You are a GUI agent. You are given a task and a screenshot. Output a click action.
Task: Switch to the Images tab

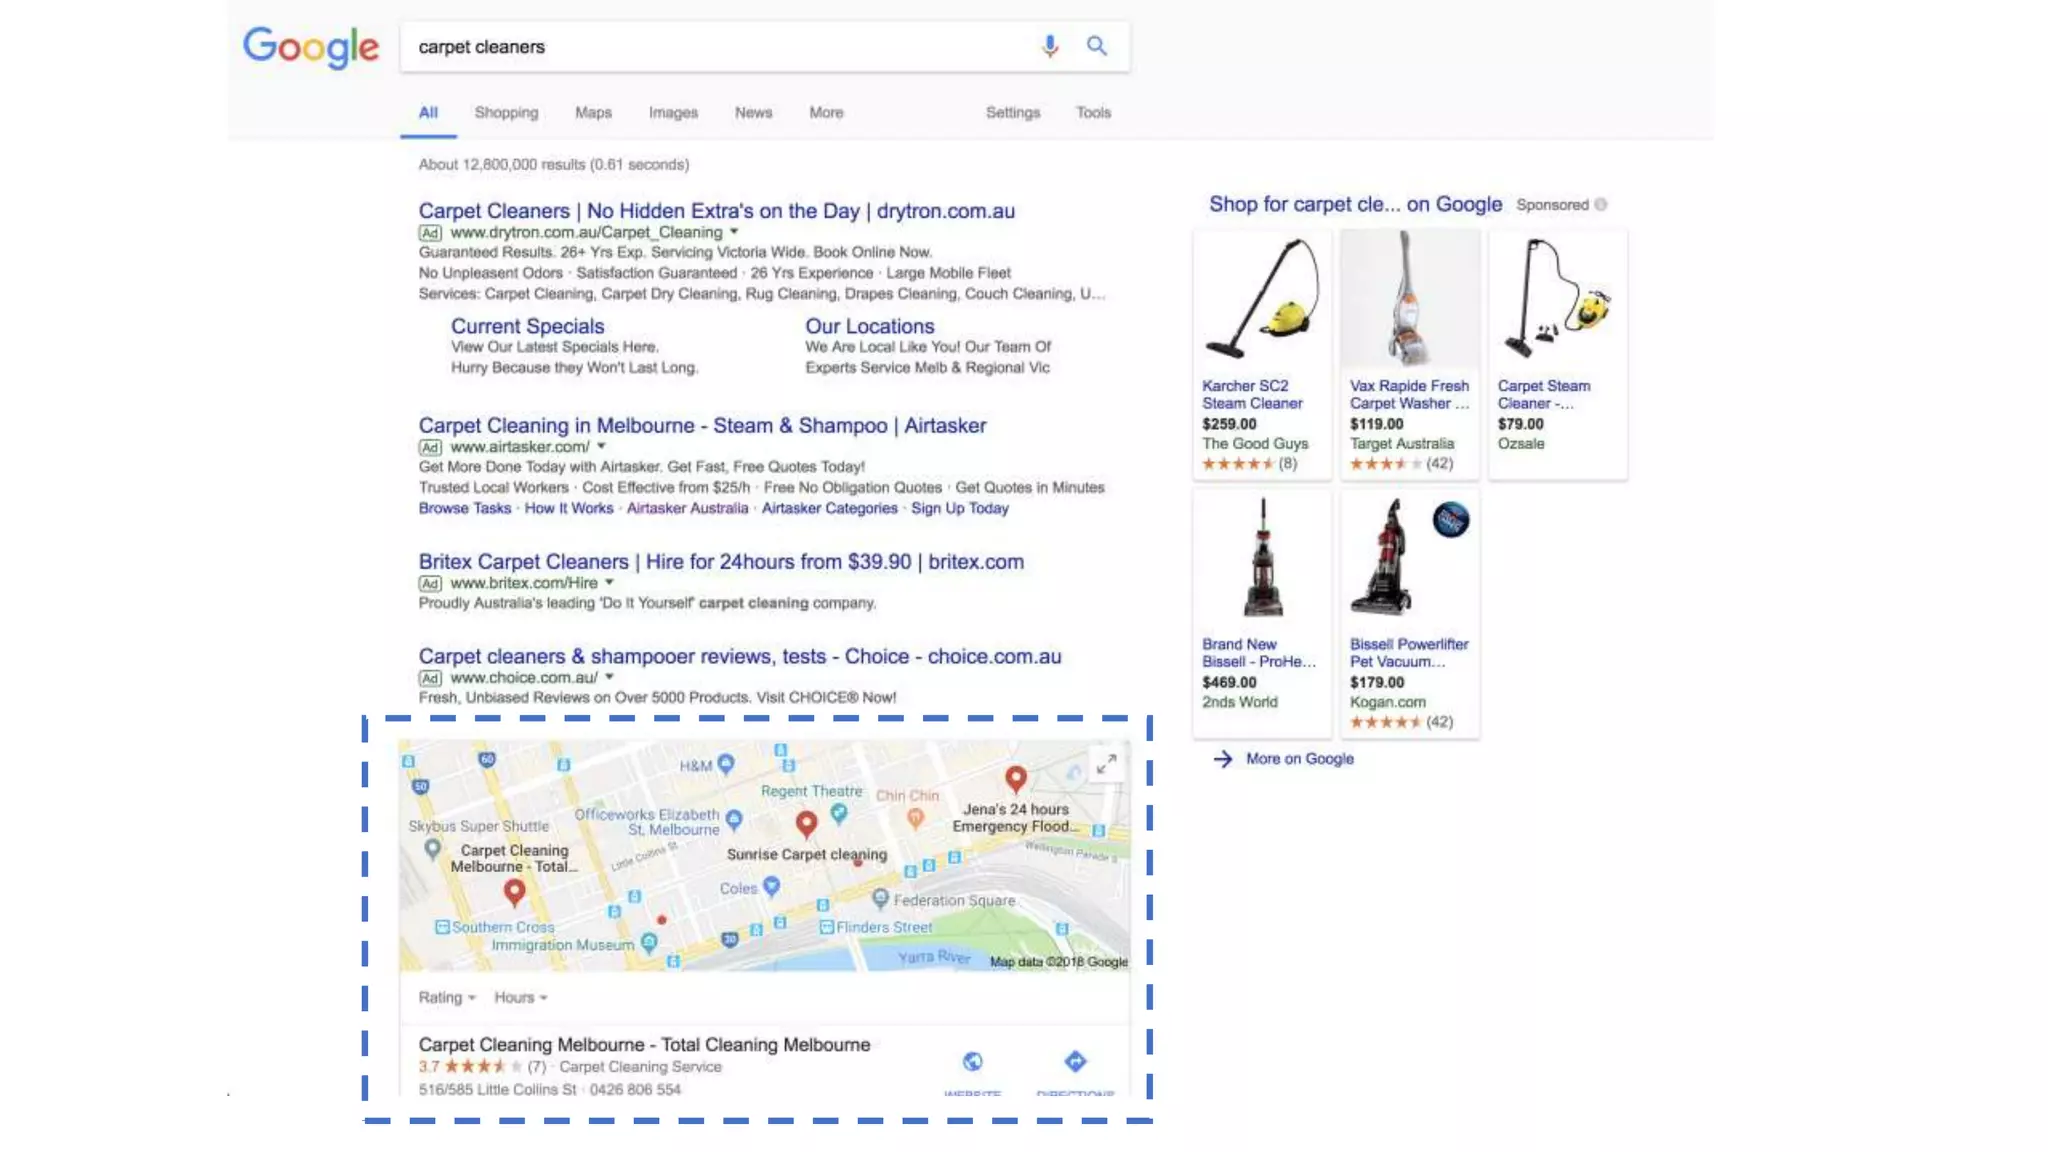tap(673, 113)
